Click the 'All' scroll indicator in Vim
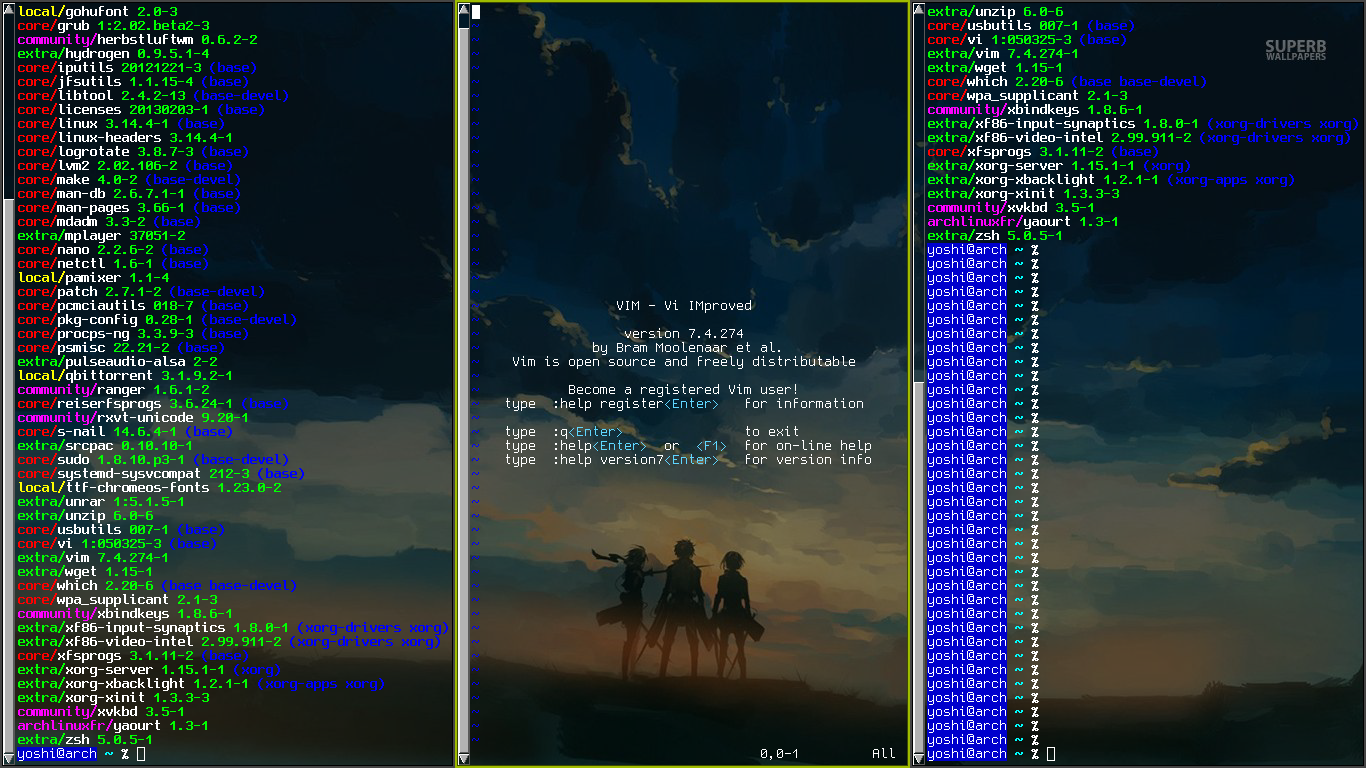The width and height of the screenshot is (1366, 768). click(x=883, y=753)
